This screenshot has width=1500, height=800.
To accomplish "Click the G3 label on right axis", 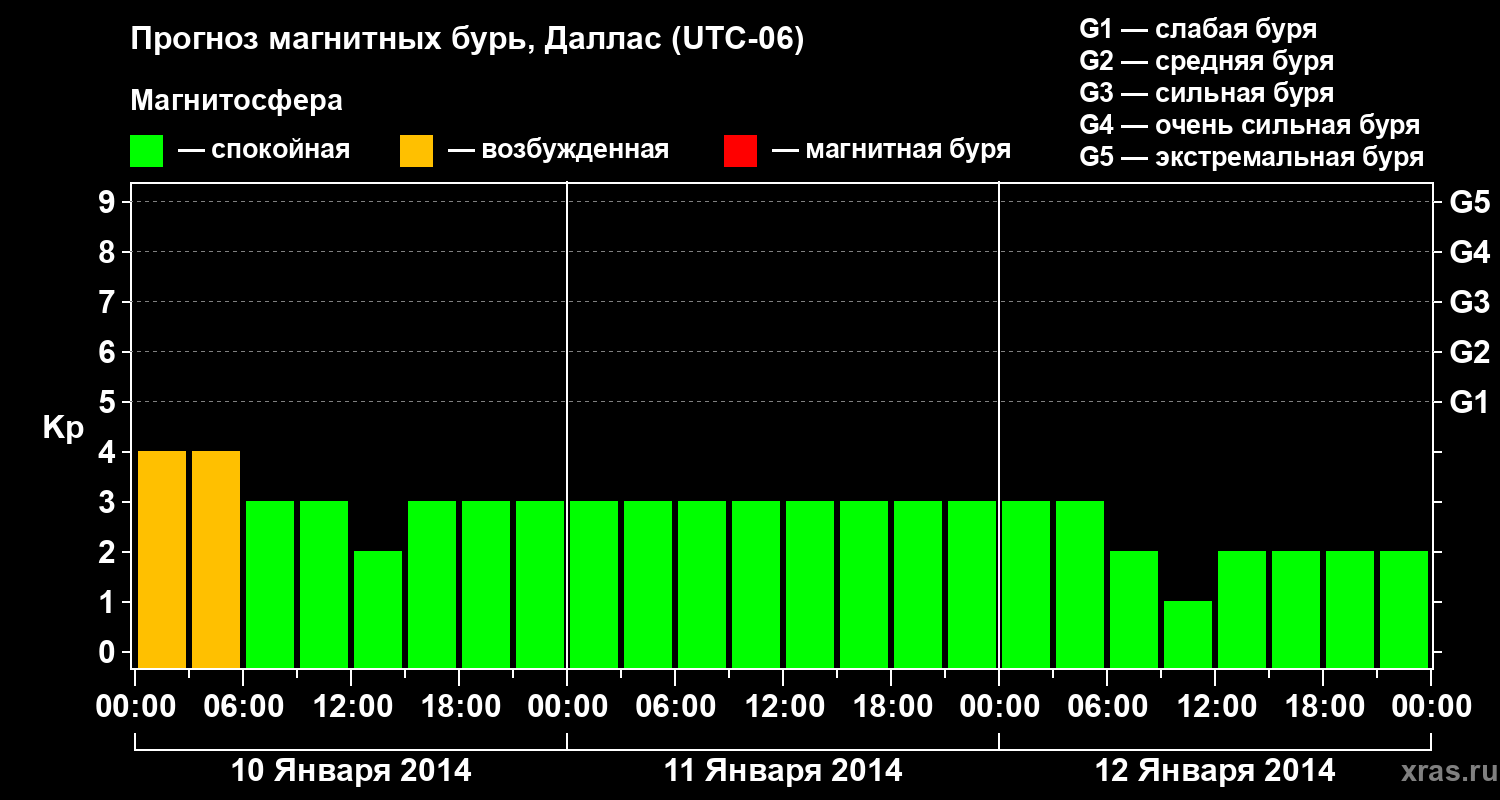I will click(x=1469, y=302).
